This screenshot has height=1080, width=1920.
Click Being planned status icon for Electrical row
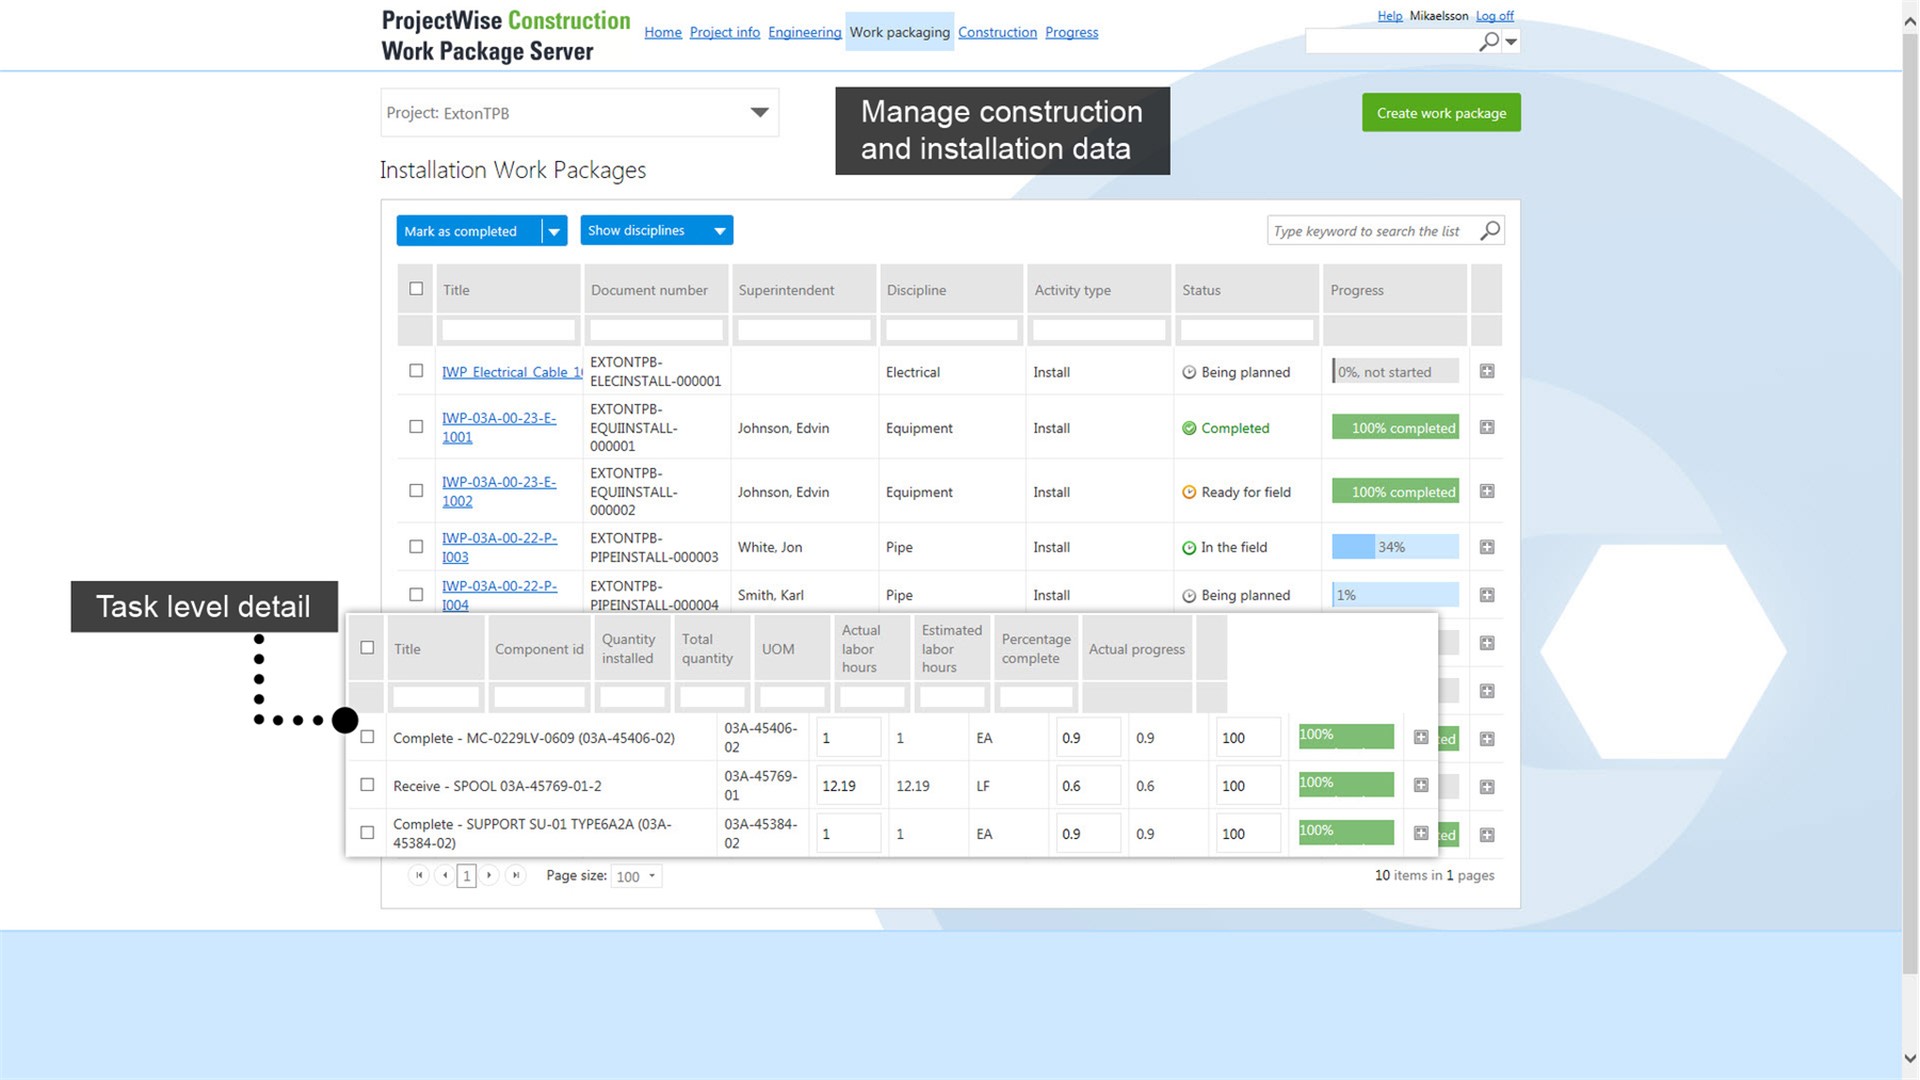click(x=1189, y=372)
